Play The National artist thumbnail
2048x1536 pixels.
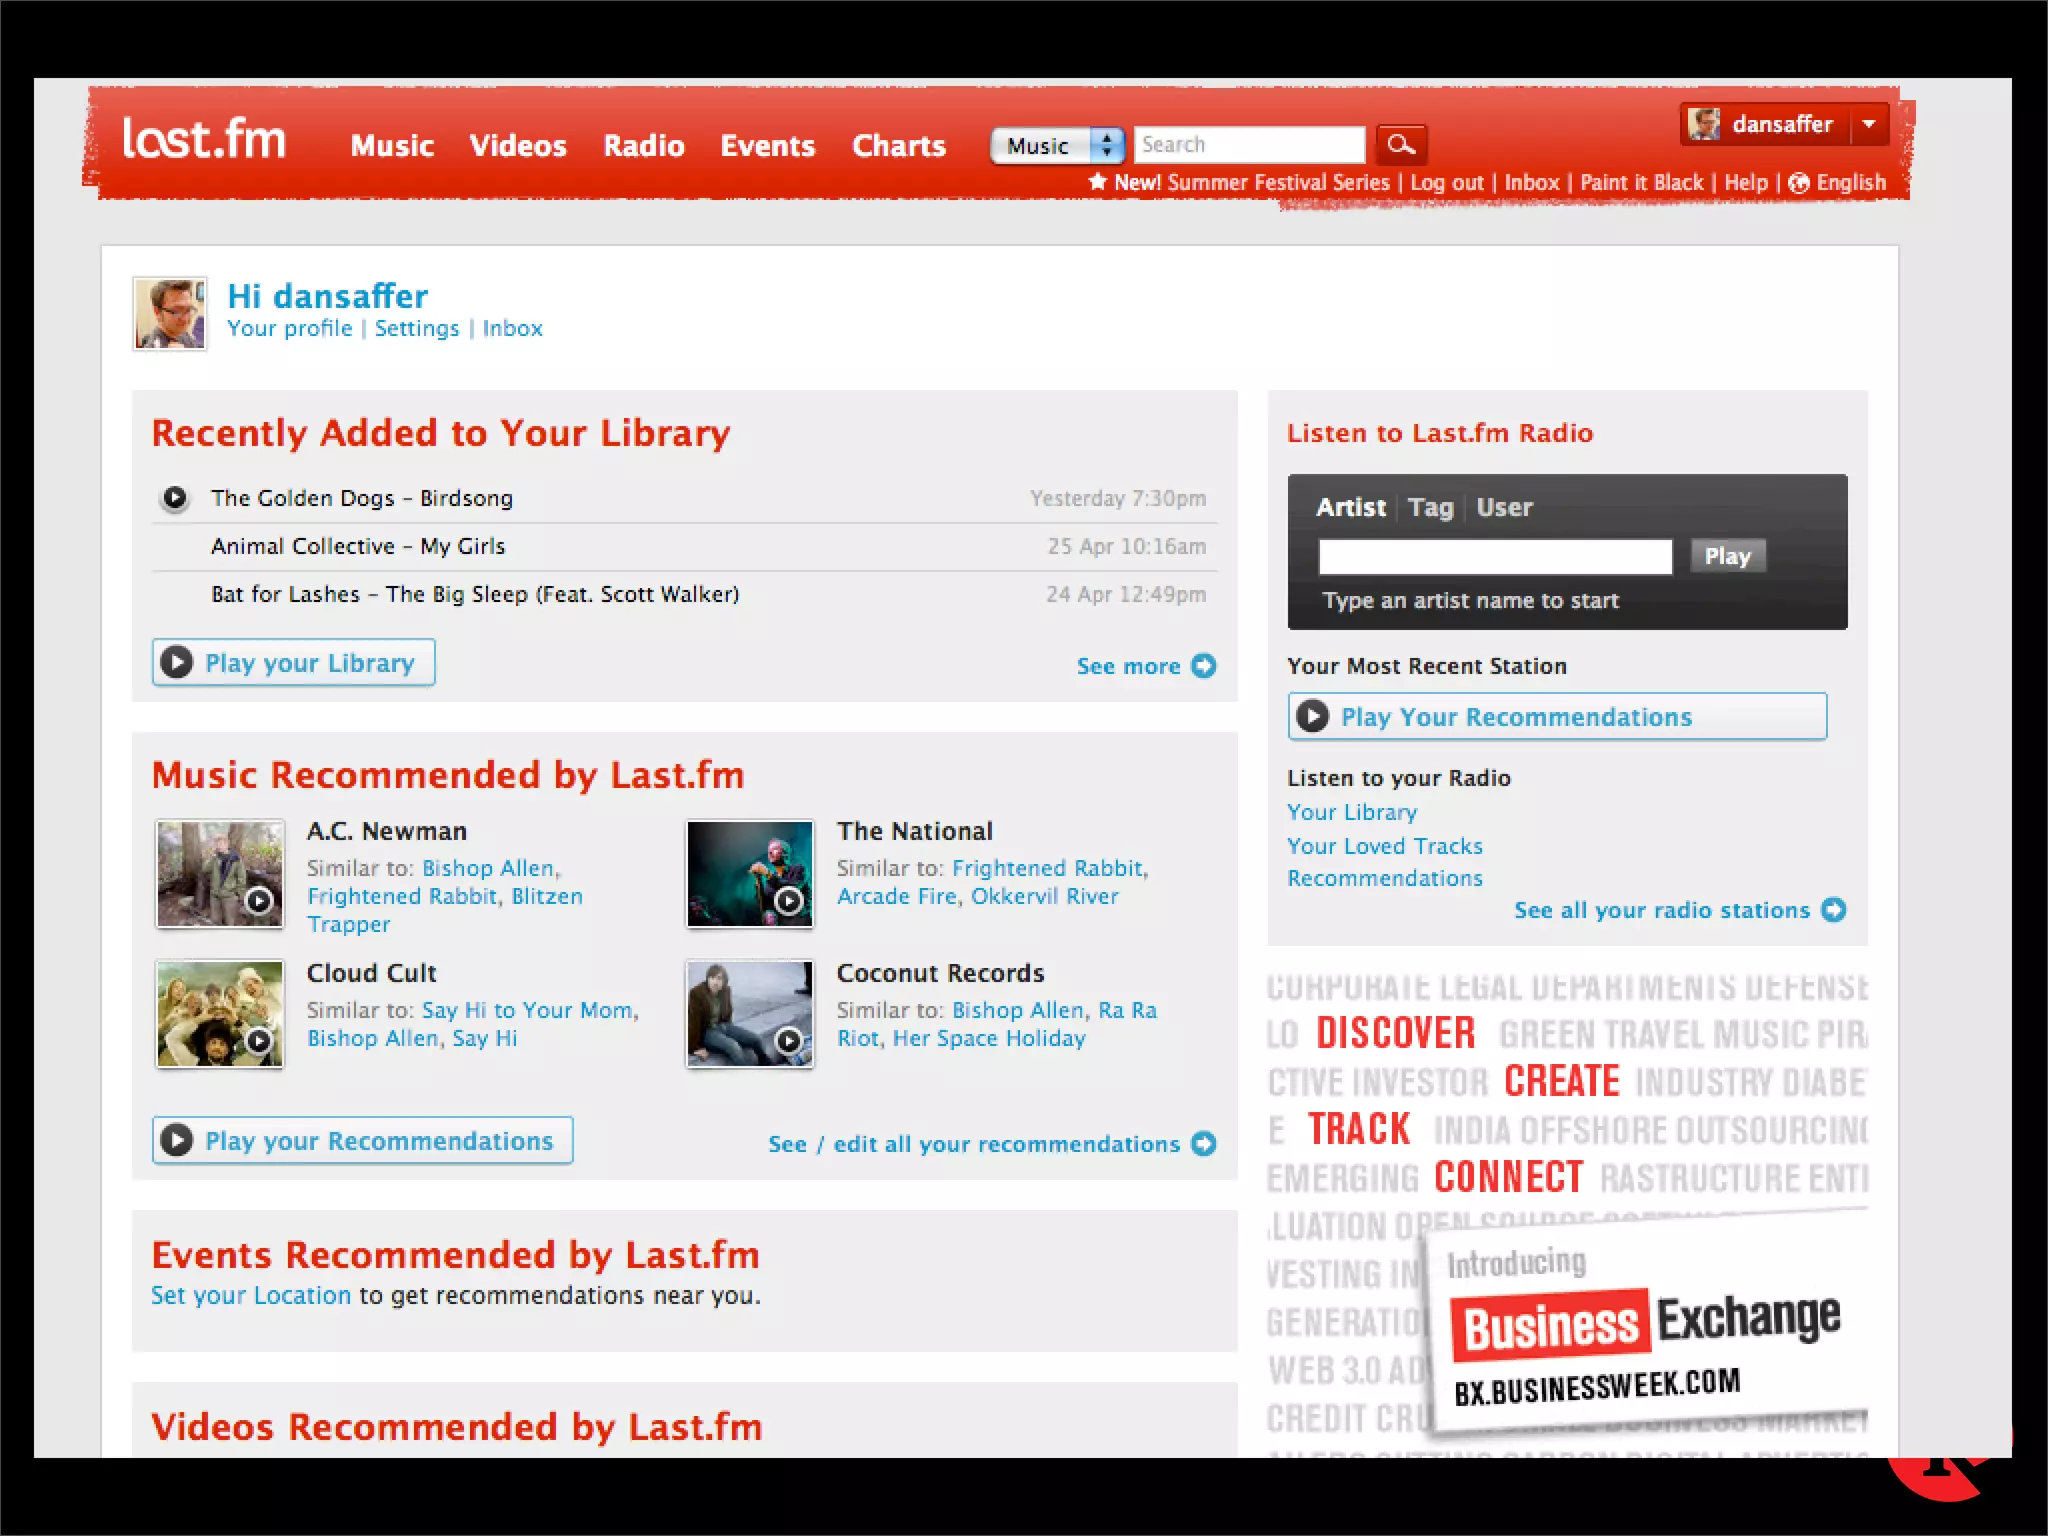click(789, 901)
